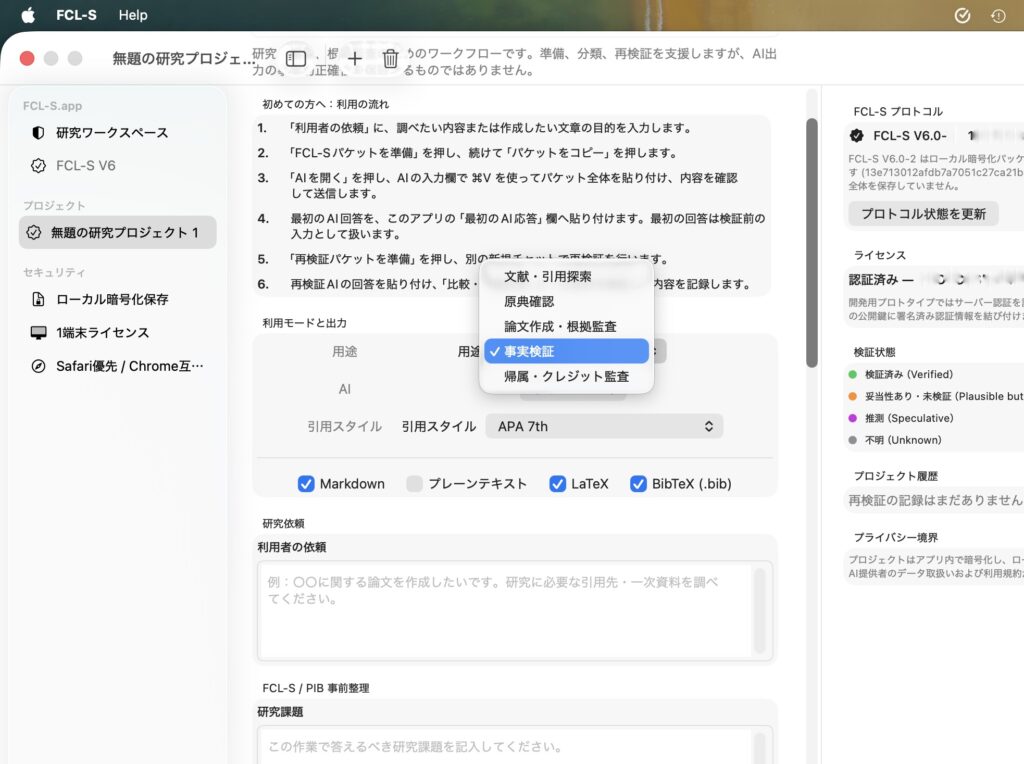1024x764 pixels.
Task: Click into the 利用者の依頼 text field
Action: (x=515, y=611)
